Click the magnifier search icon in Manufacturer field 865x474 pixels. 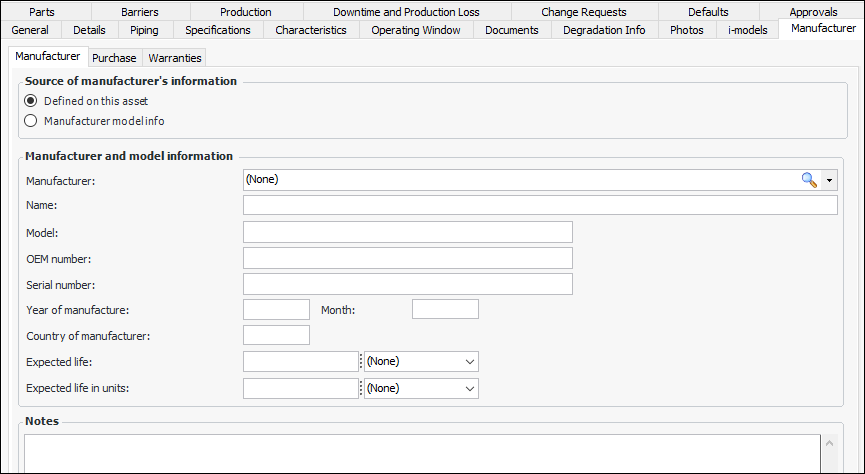[x=809, y=180]
